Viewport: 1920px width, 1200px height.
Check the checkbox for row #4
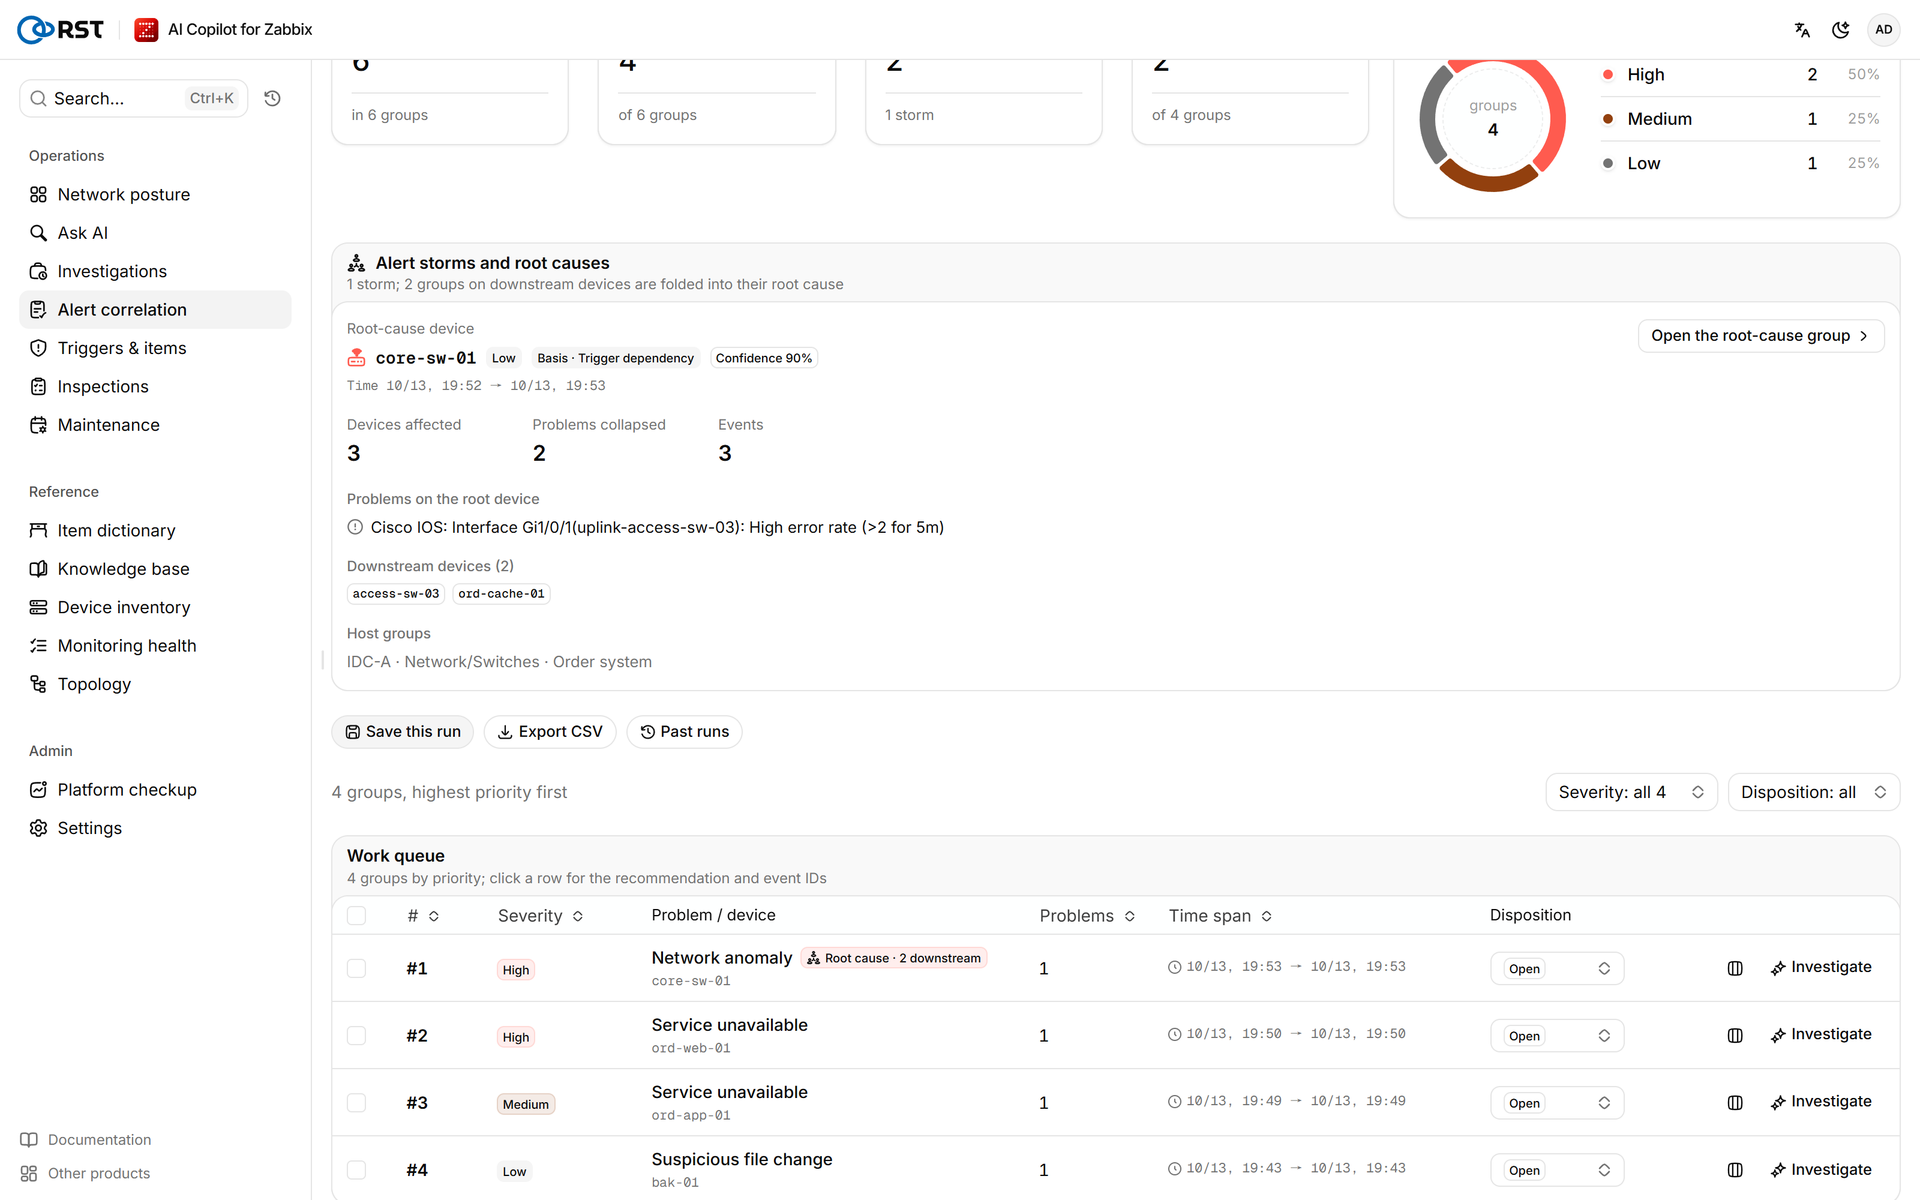tap(356, 1169)
